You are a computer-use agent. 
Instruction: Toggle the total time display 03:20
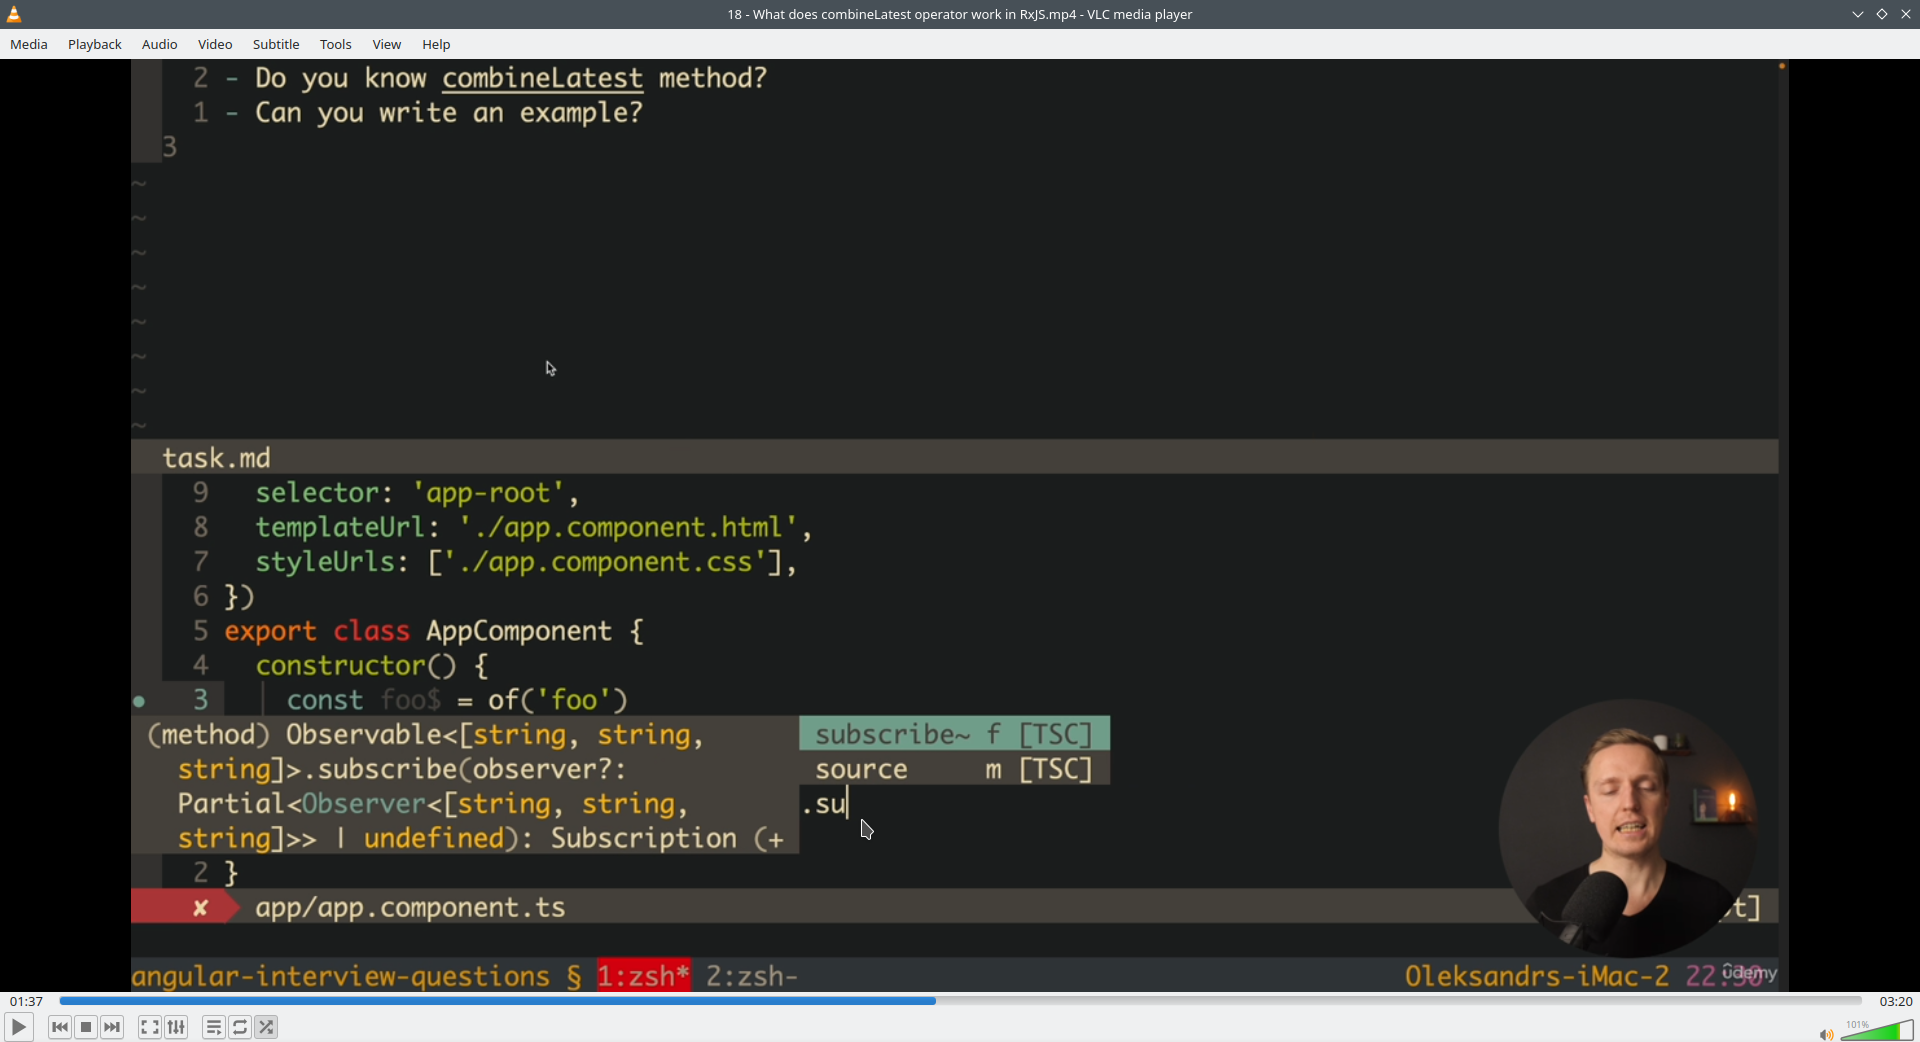point(1895,1001)
